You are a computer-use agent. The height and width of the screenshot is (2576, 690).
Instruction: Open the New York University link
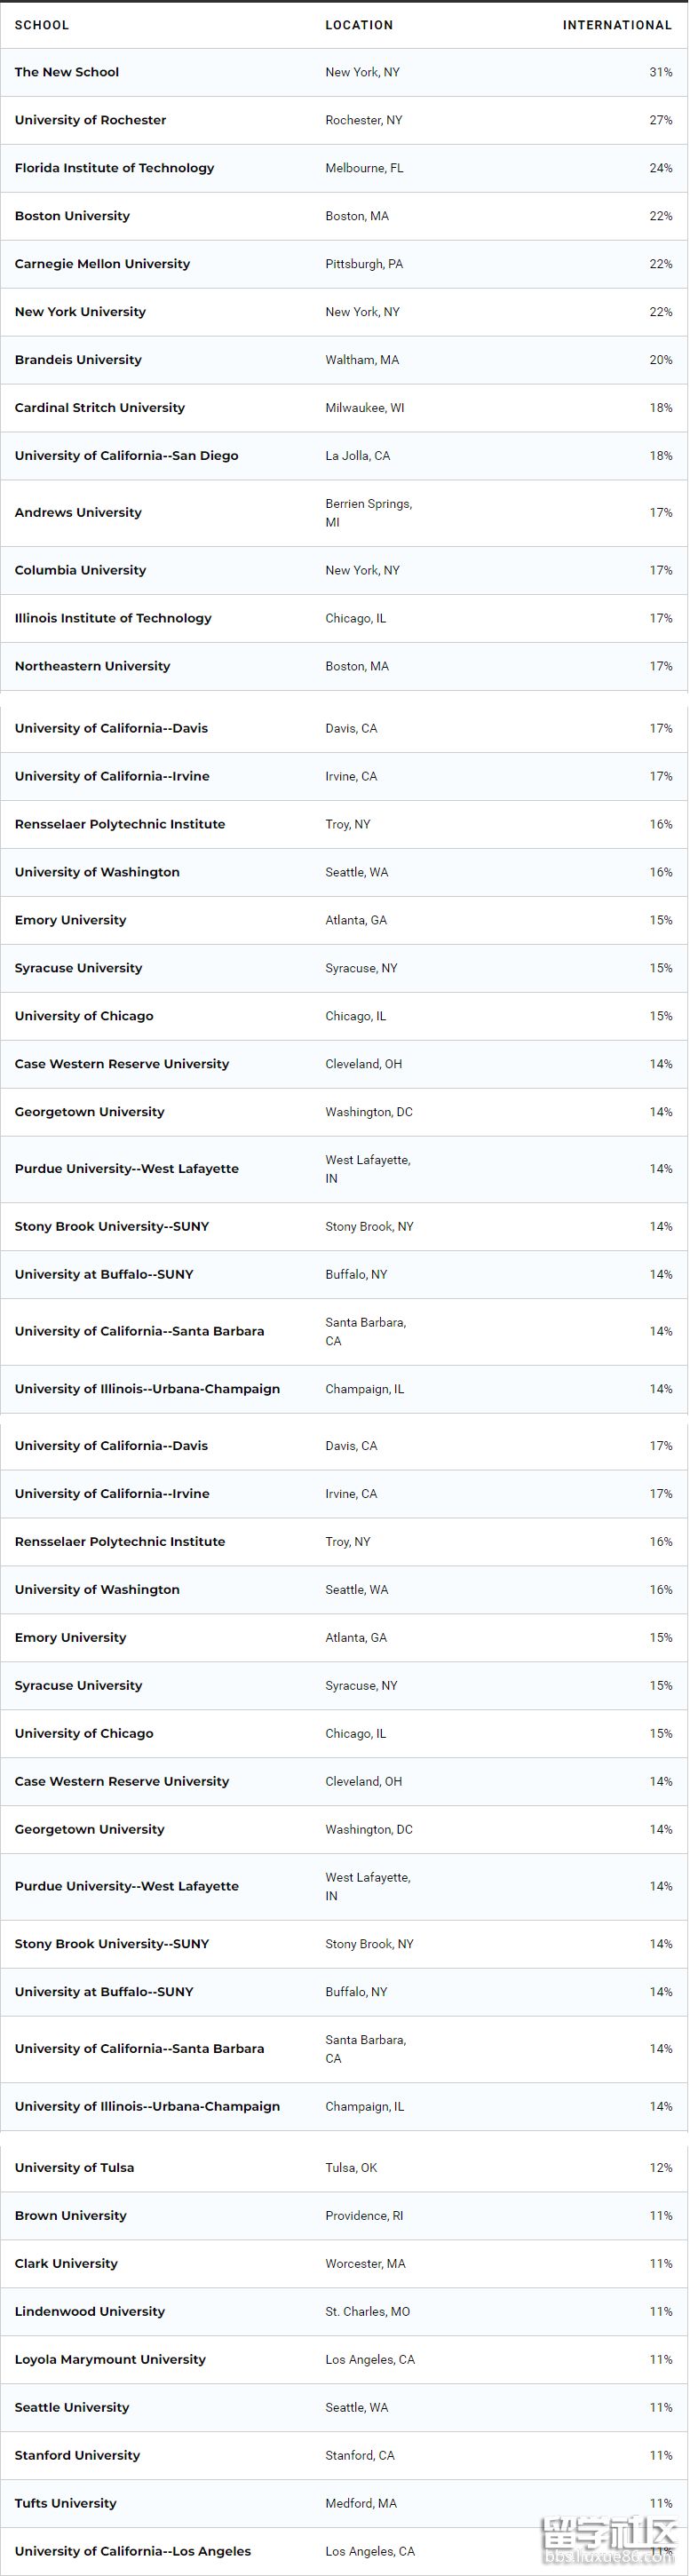click(x=80, y=312)
